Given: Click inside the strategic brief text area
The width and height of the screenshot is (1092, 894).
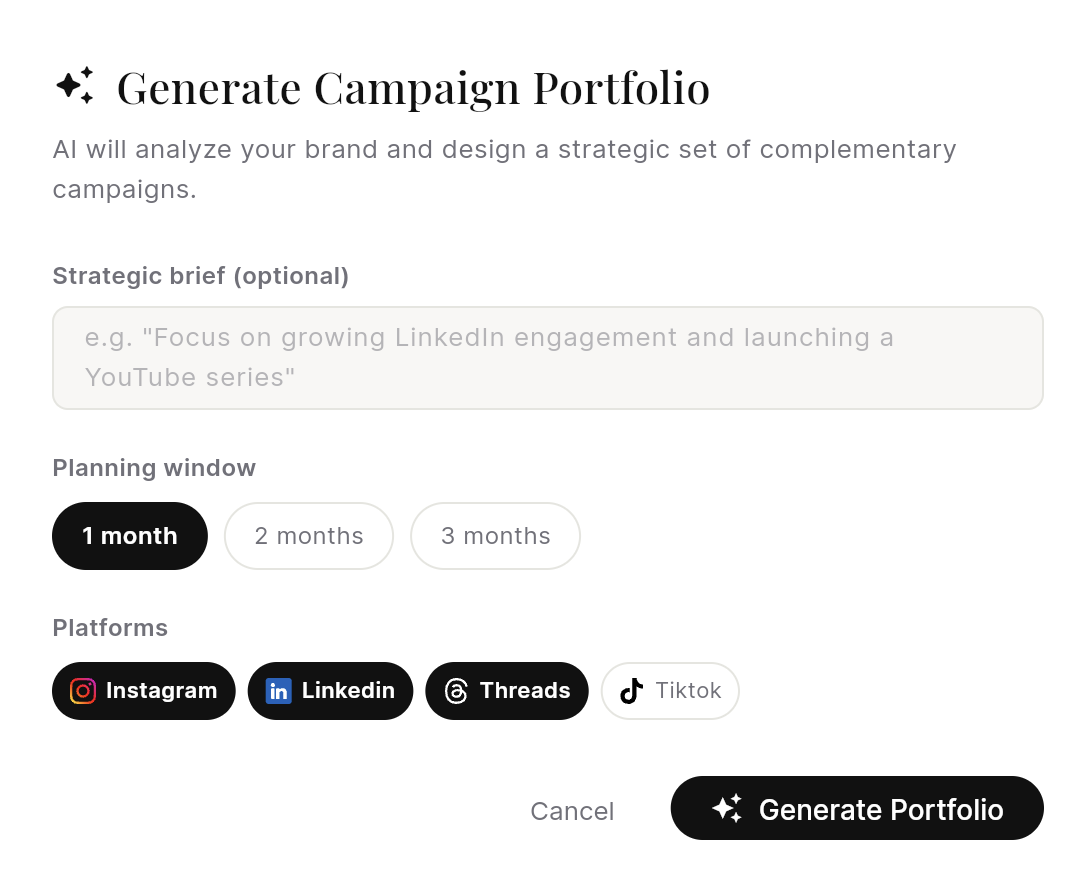Looking at the screenshot, I should pyautogui.click(x=546, y=357).
